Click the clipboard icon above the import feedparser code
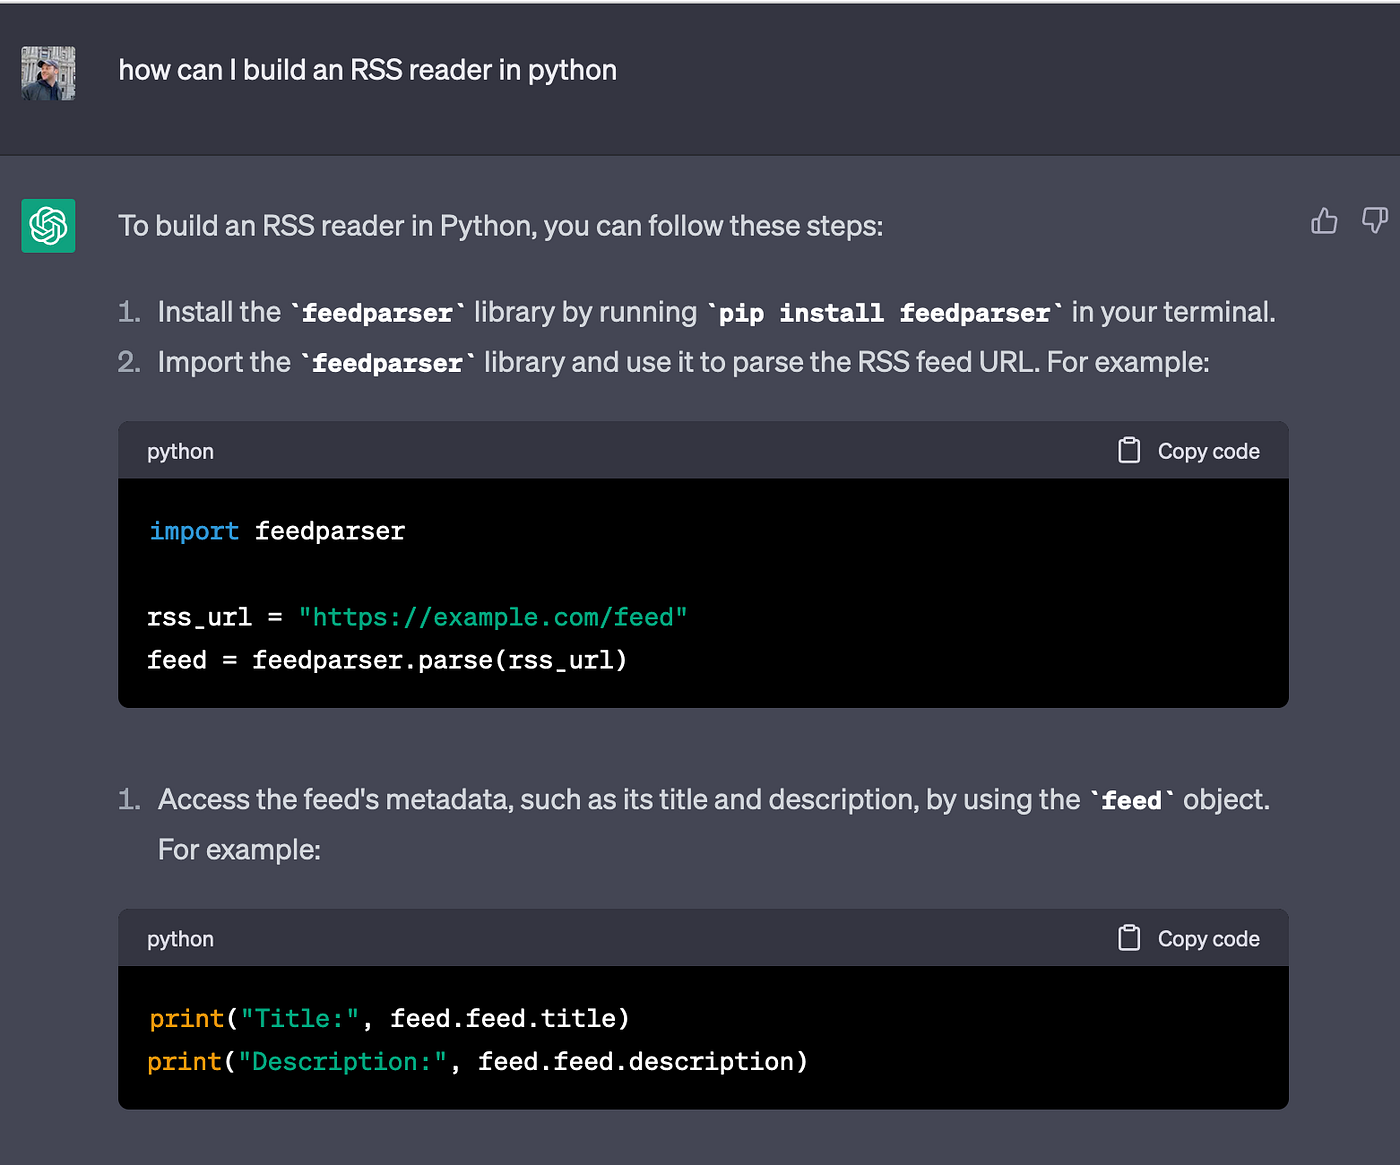 coord(1129,451)
